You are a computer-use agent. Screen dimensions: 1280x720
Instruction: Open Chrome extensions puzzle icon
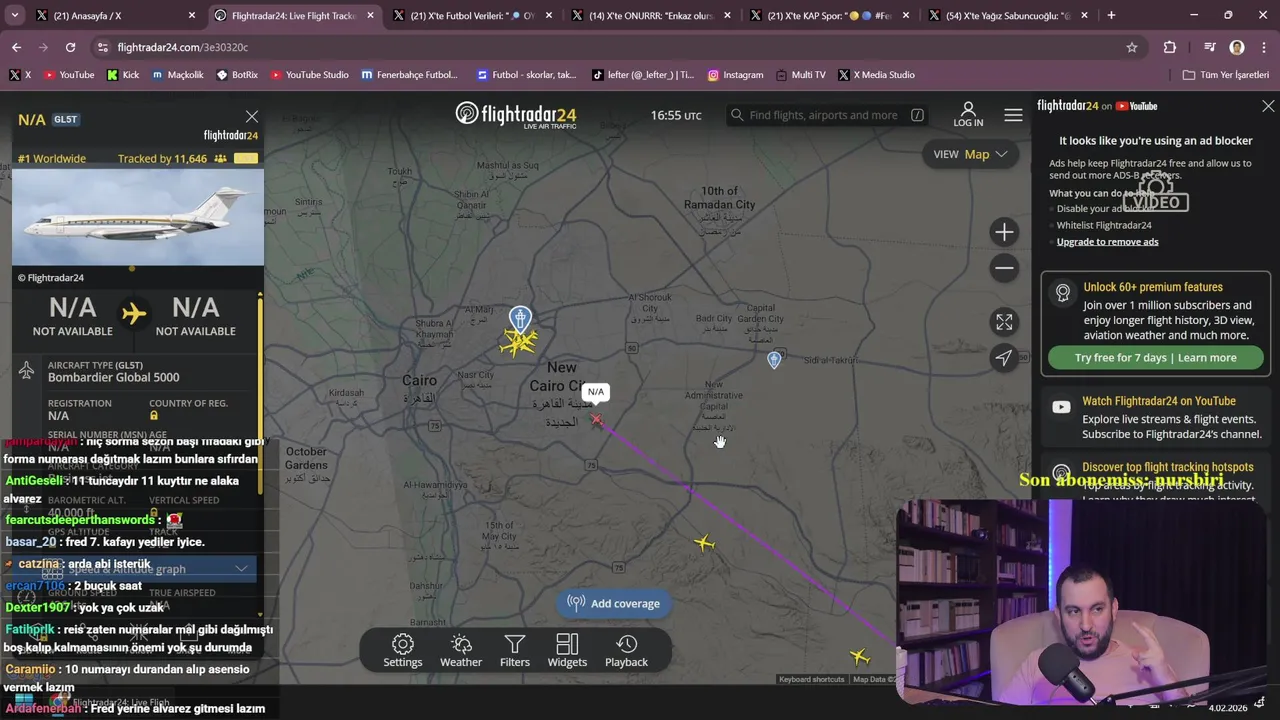pos(1170,47)
